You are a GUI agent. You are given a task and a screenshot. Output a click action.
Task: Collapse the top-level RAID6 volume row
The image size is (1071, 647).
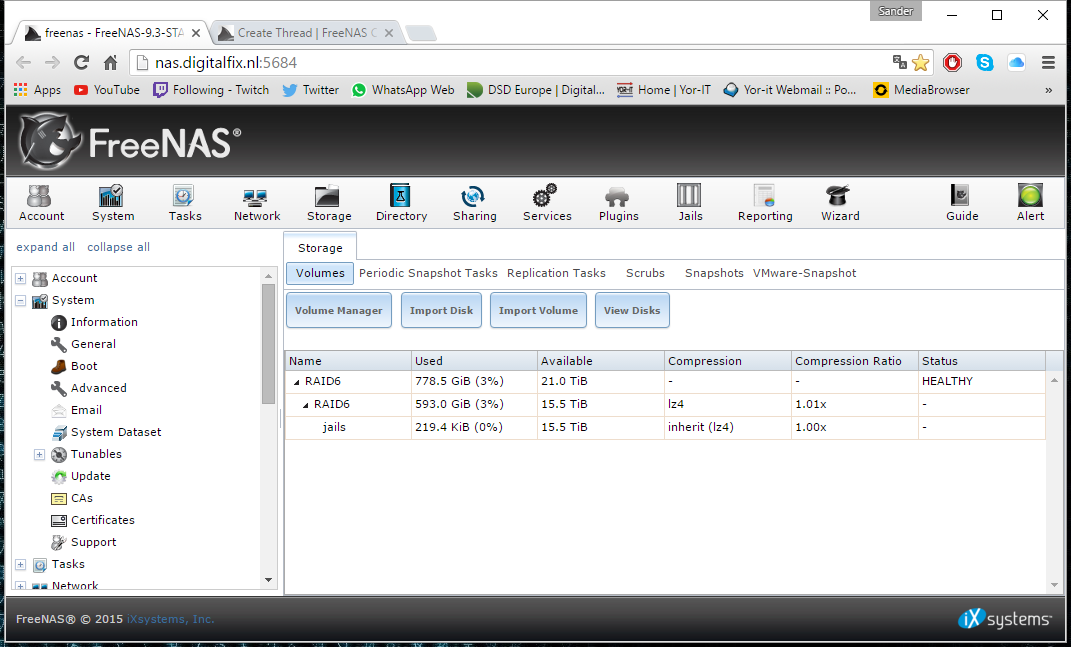pyautogui.click(x=296, y=382)
